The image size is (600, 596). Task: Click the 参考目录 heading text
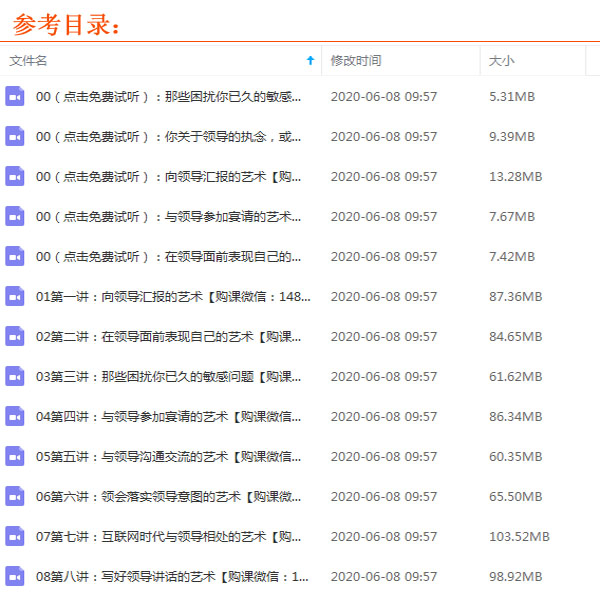[66, 23]
